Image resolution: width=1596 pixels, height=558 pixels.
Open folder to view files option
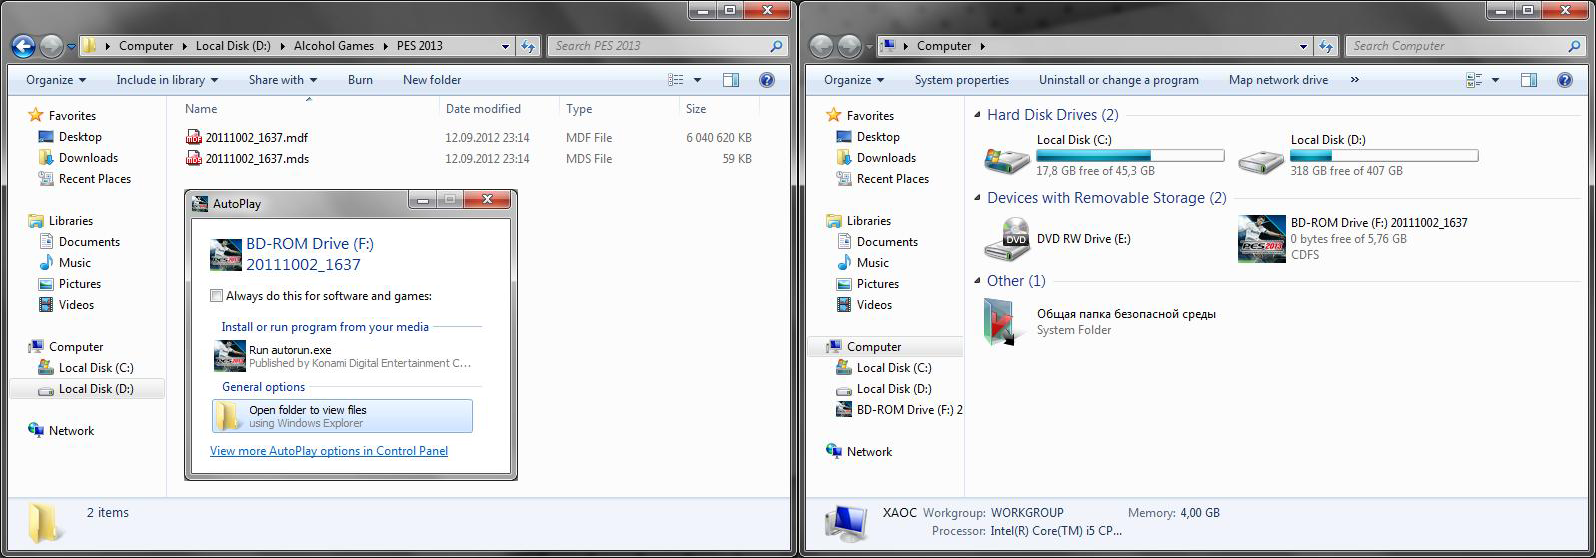pos(342,416)
